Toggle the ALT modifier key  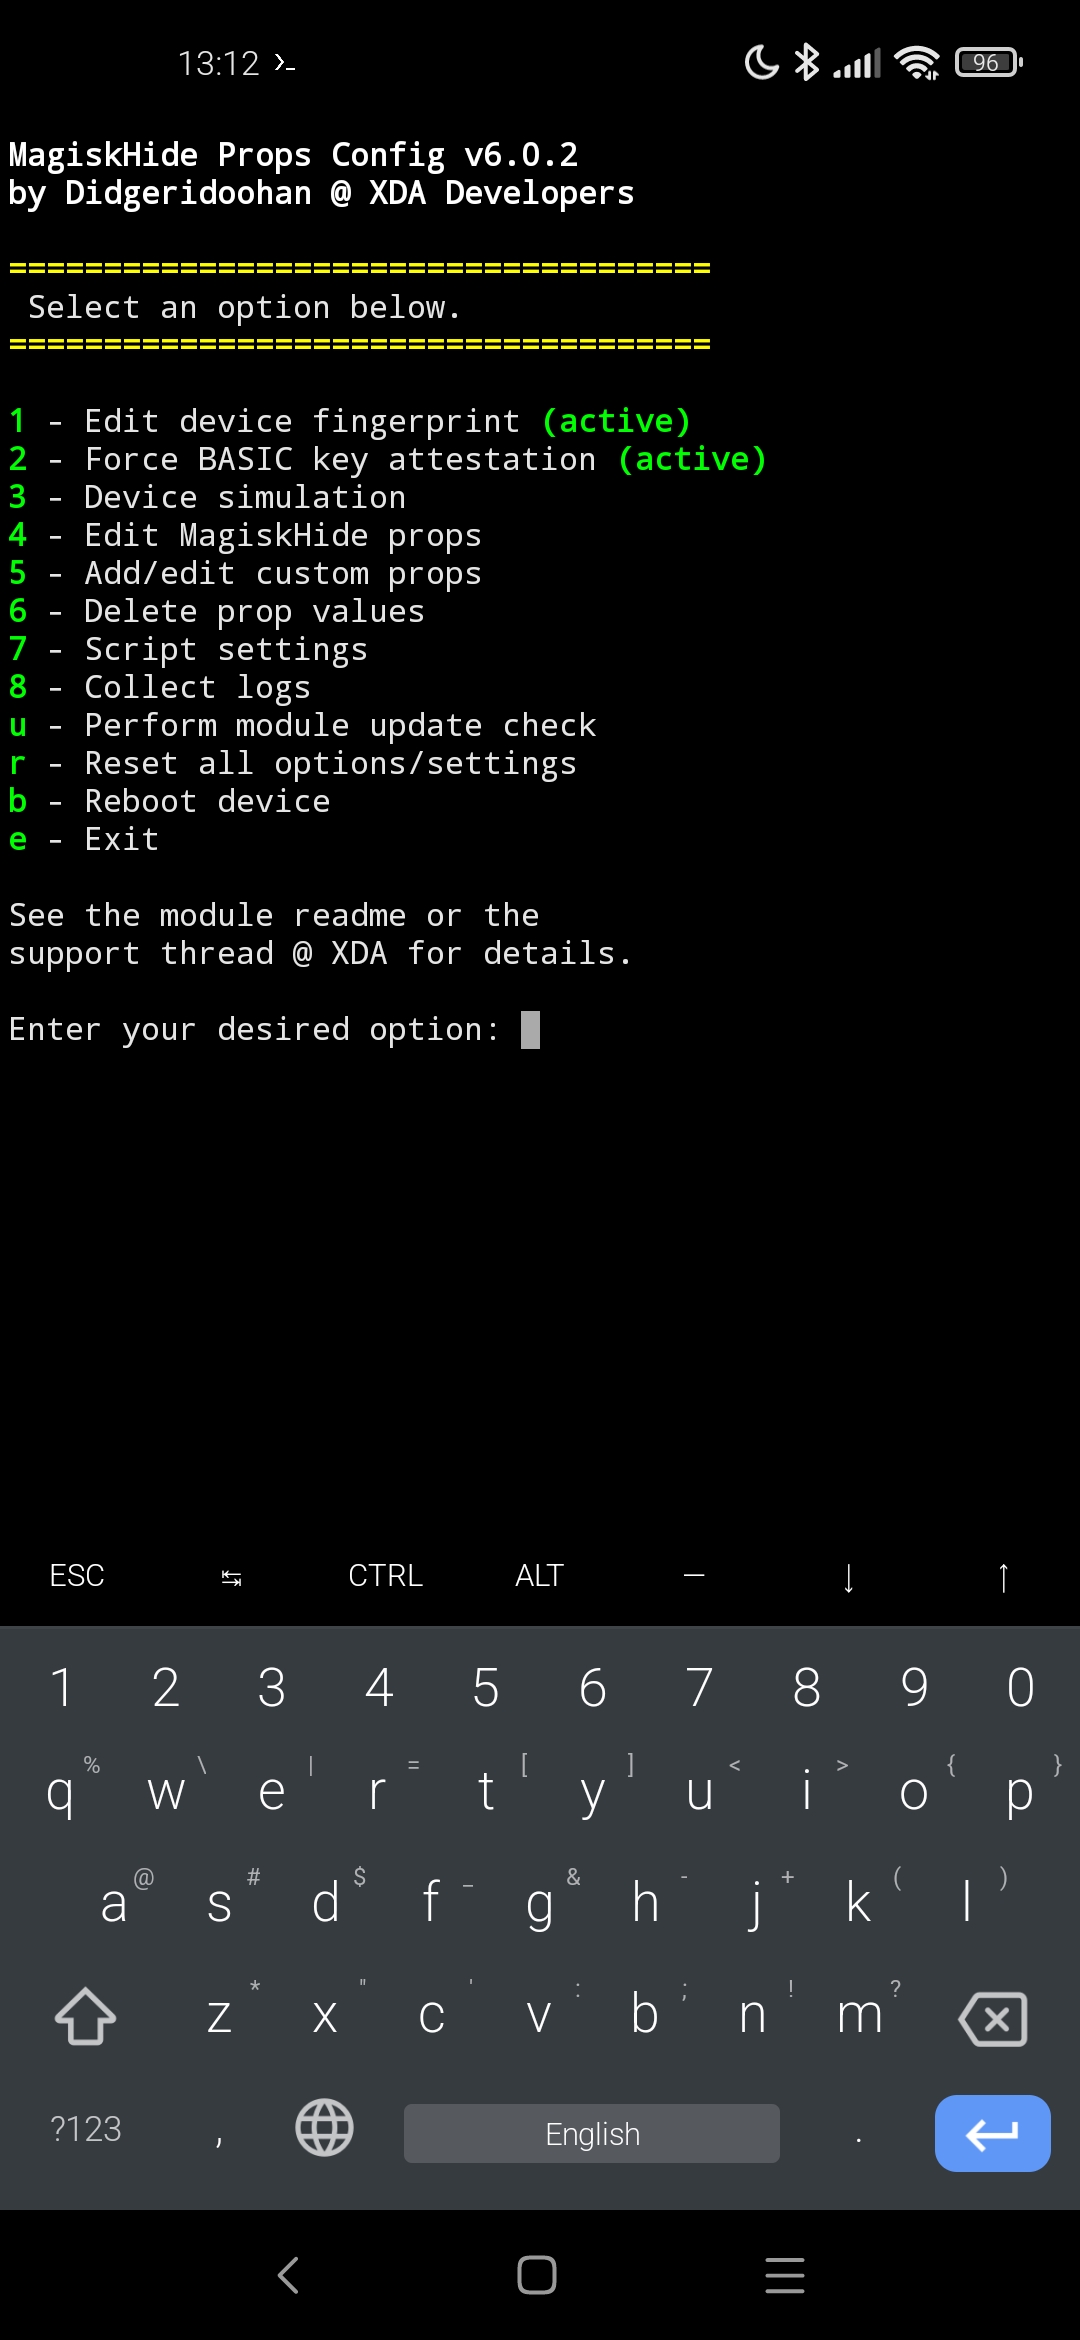point(539,1576)
